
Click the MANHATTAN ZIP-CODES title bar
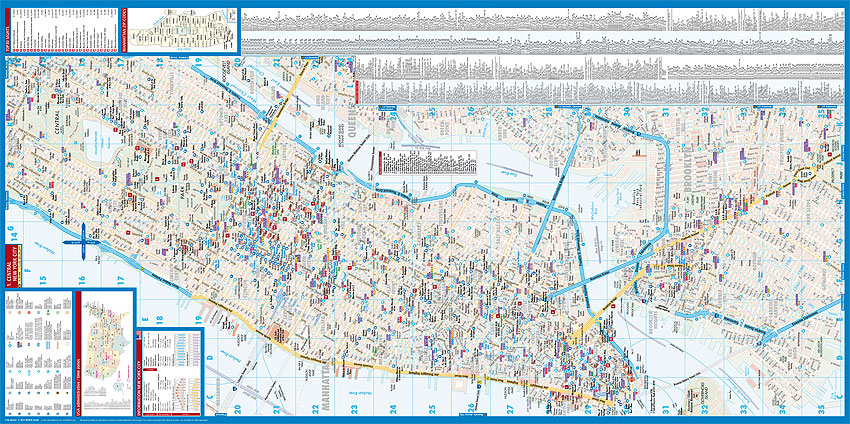[x=125, y=31]
